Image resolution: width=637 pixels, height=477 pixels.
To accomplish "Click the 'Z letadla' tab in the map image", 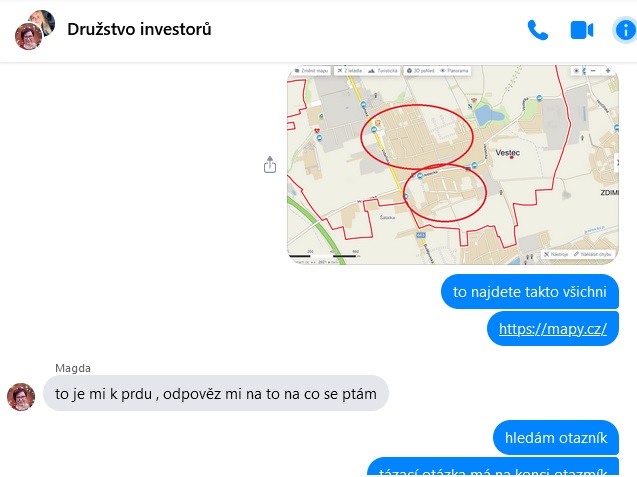I will point(350,71).
